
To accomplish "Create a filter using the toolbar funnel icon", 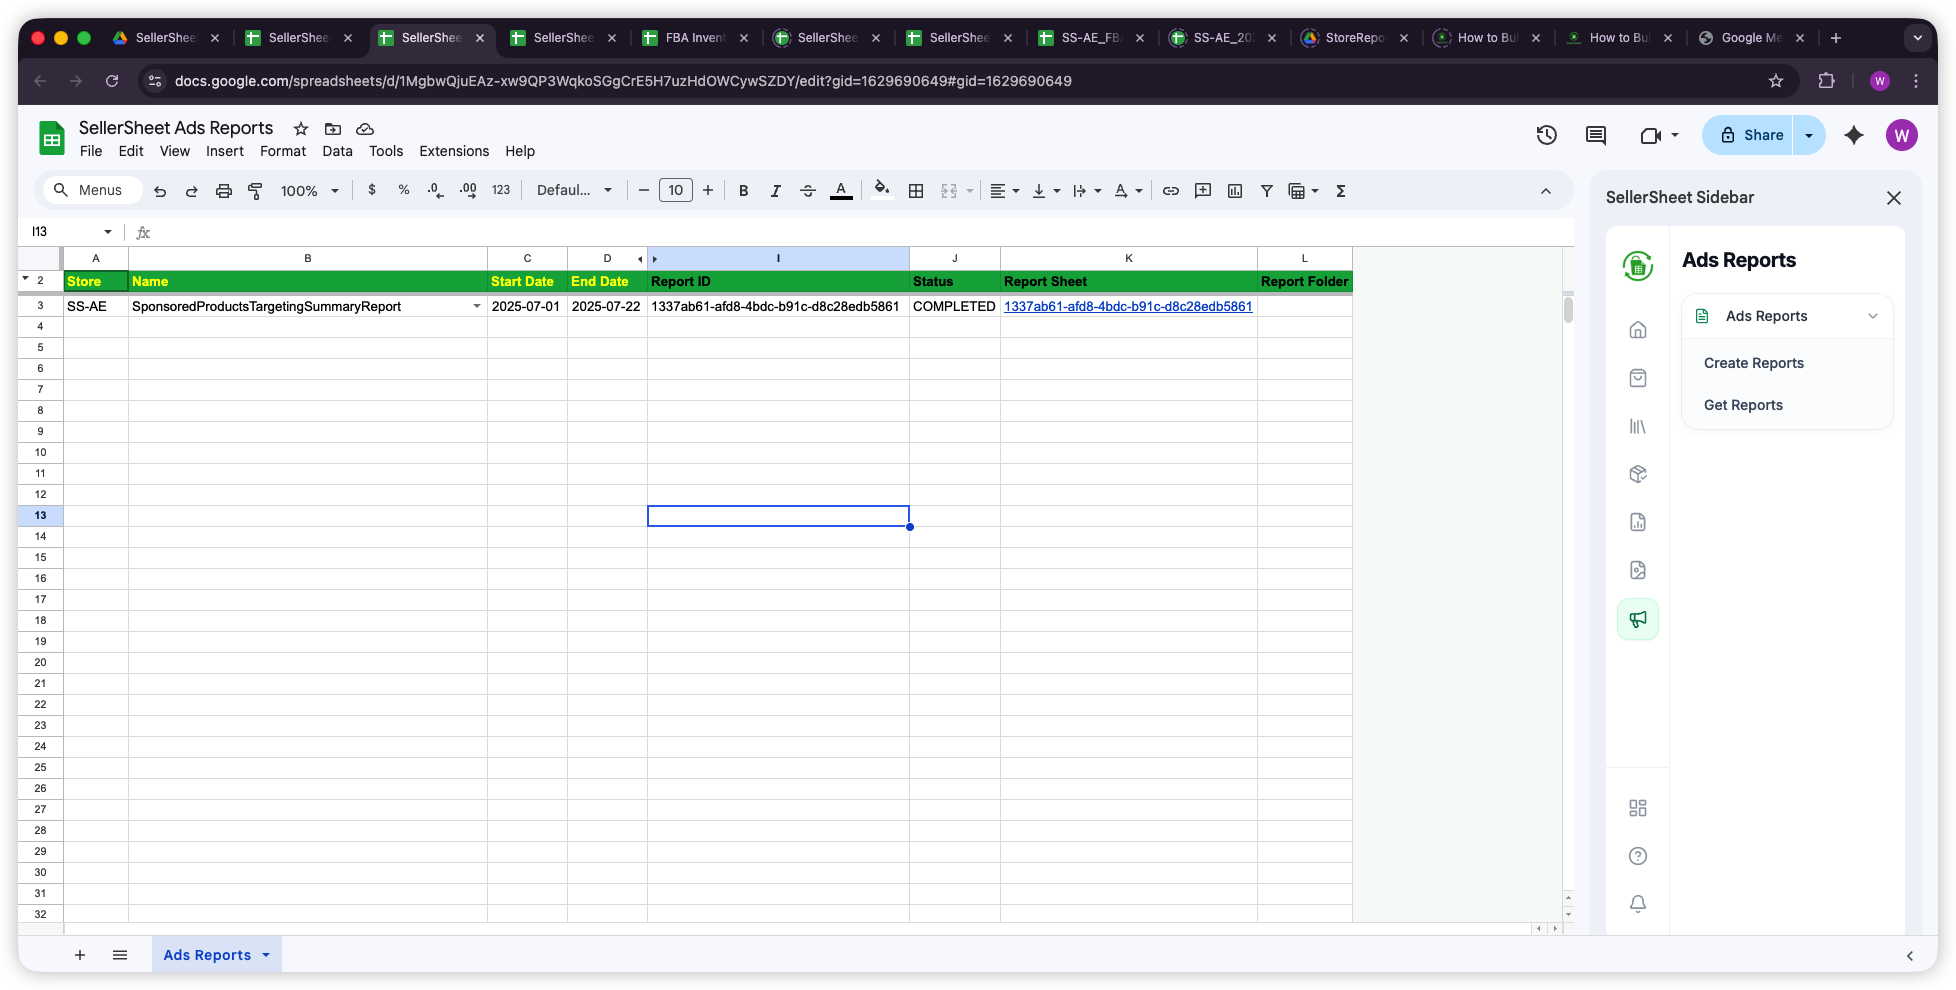I will pyautogui.click(x=1266, y=190).
